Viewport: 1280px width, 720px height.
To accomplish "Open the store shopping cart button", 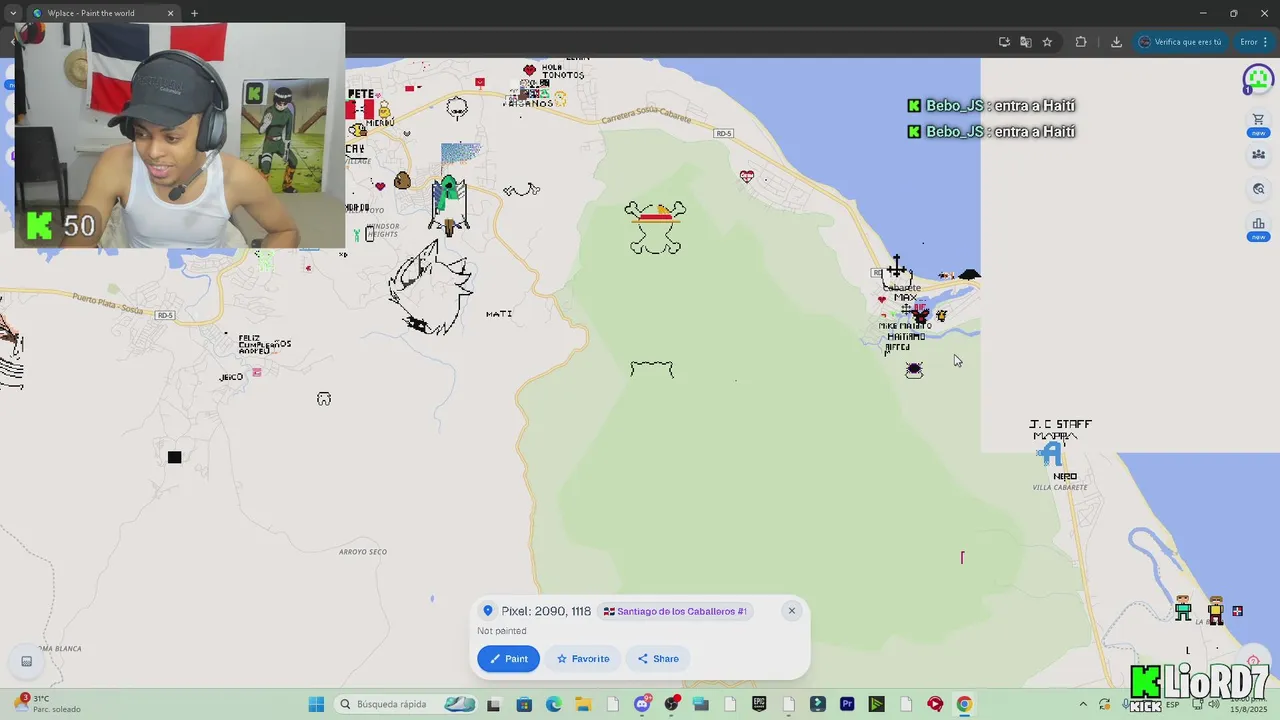I will [x=1258, y=120].
